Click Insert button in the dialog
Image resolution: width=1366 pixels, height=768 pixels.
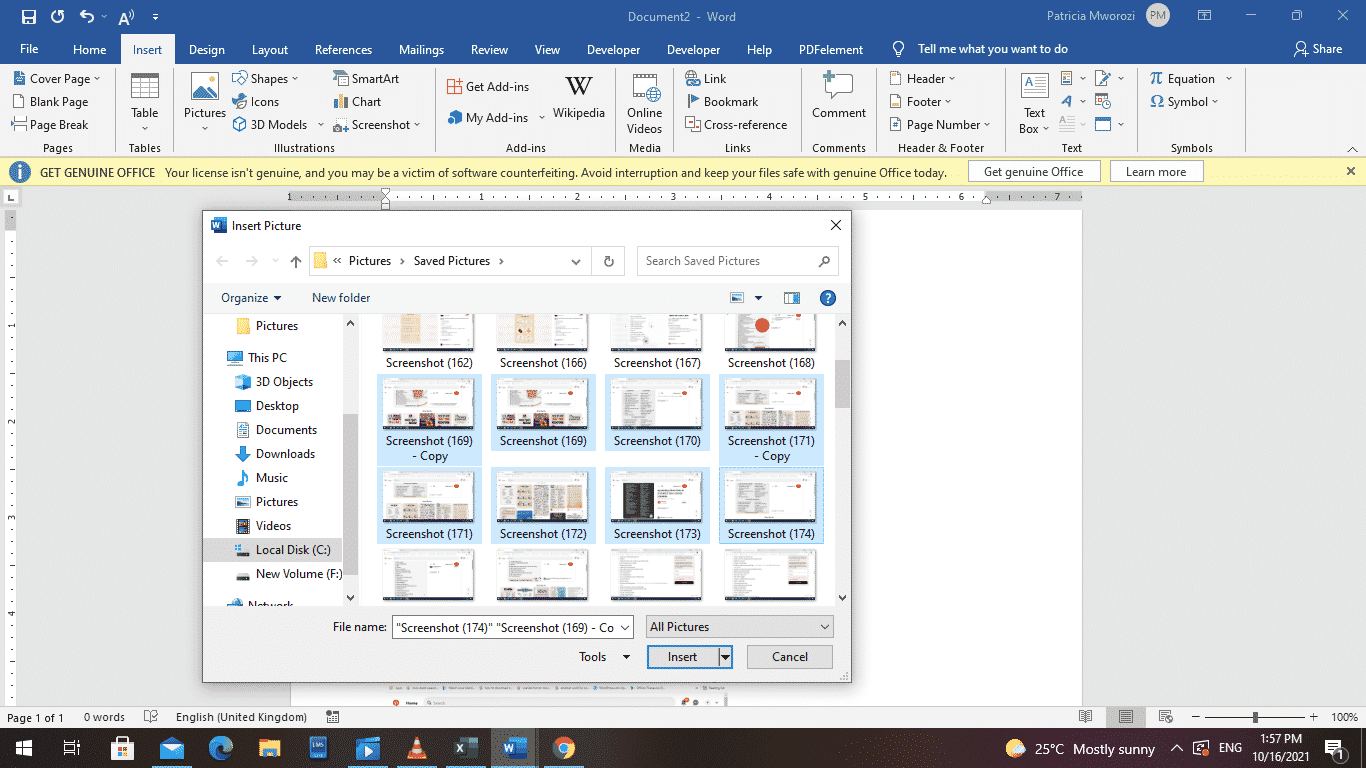coord(683,657)
